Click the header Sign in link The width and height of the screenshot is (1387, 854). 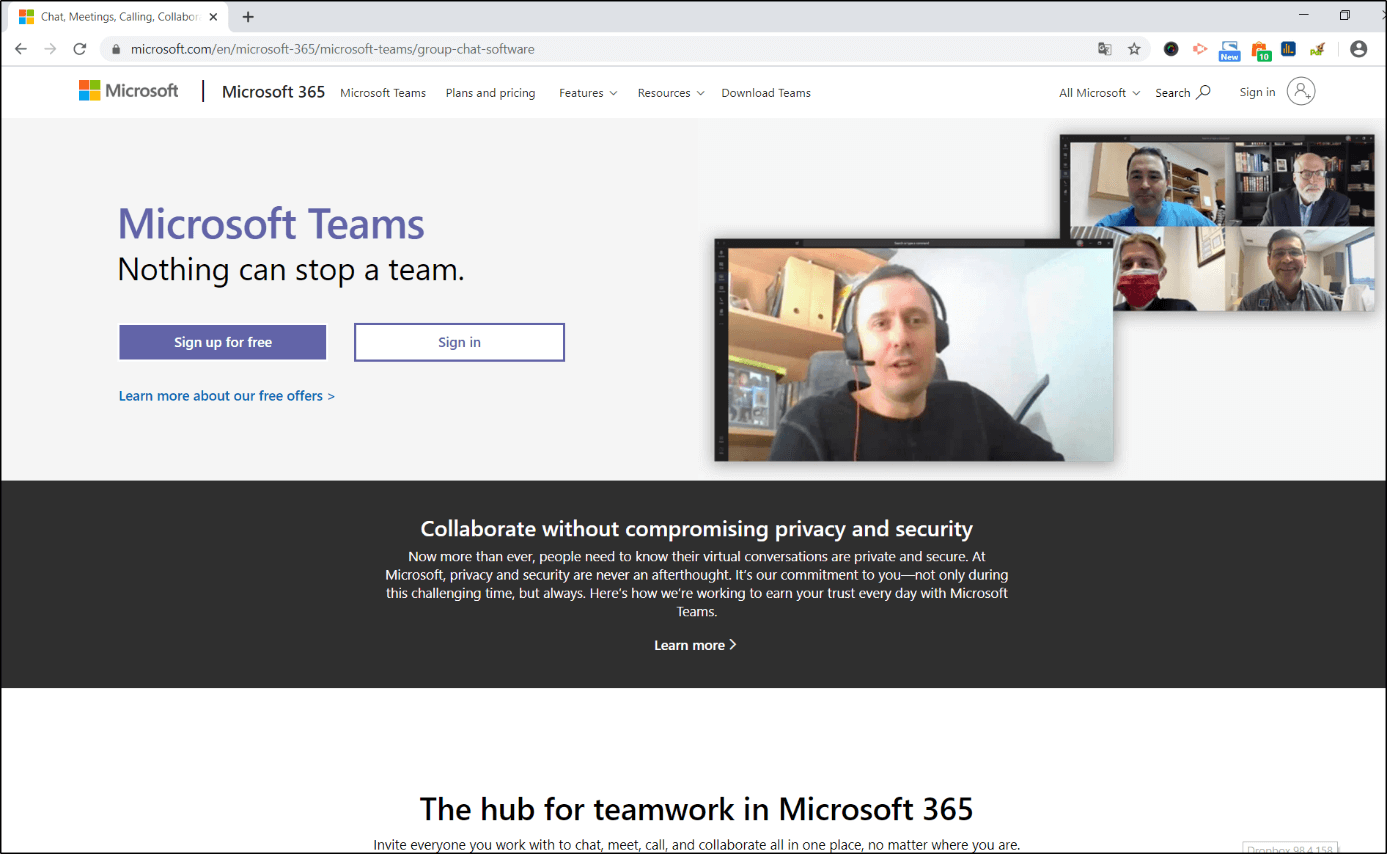(x=1257, y=92)
